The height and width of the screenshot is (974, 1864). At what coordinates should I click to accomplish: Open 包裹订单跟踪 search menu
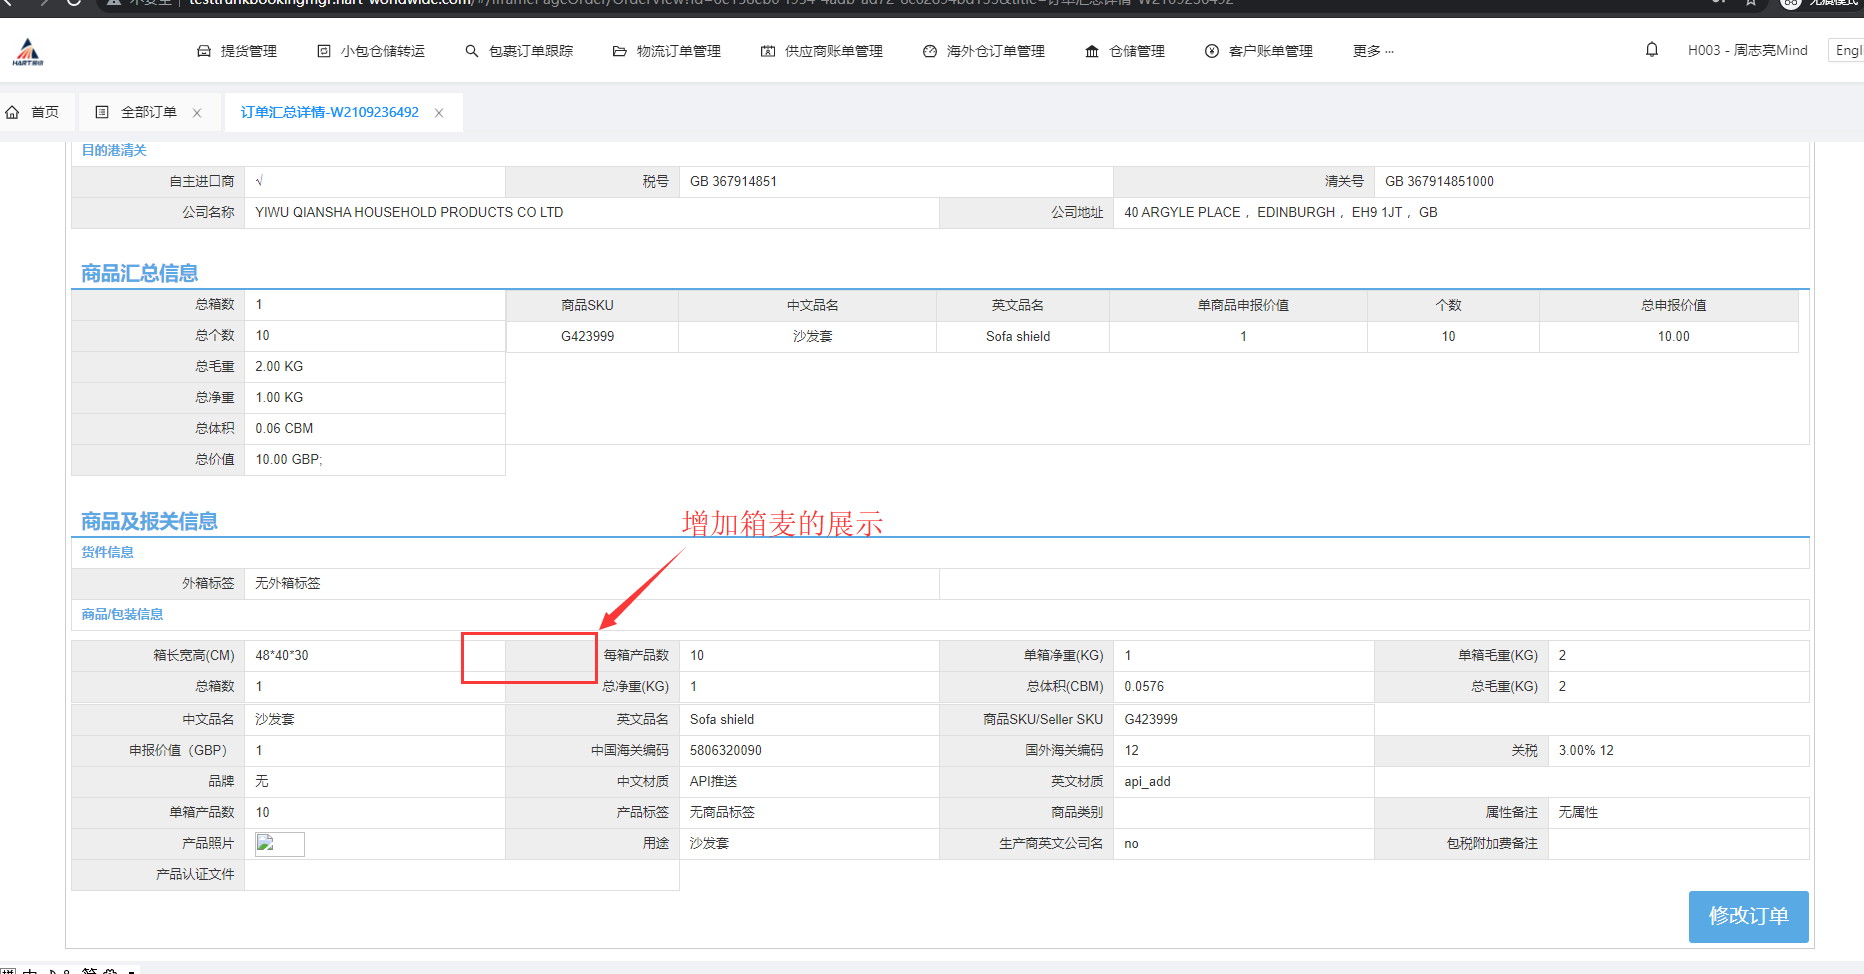pyautogui.click(x=519, y=51)
